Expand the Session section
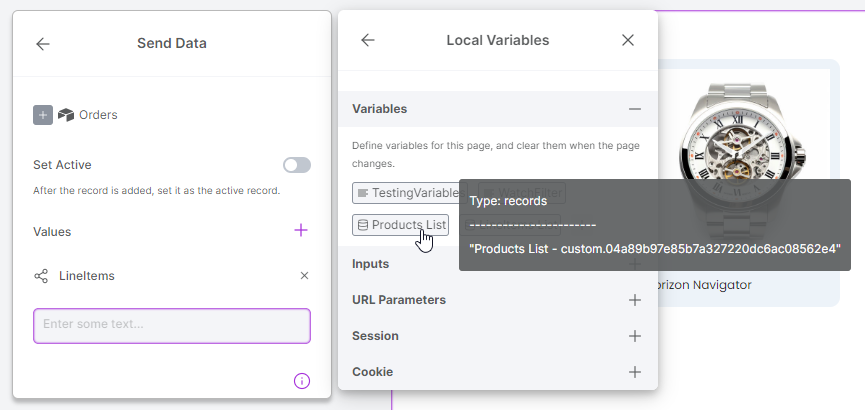 (635, 336)
